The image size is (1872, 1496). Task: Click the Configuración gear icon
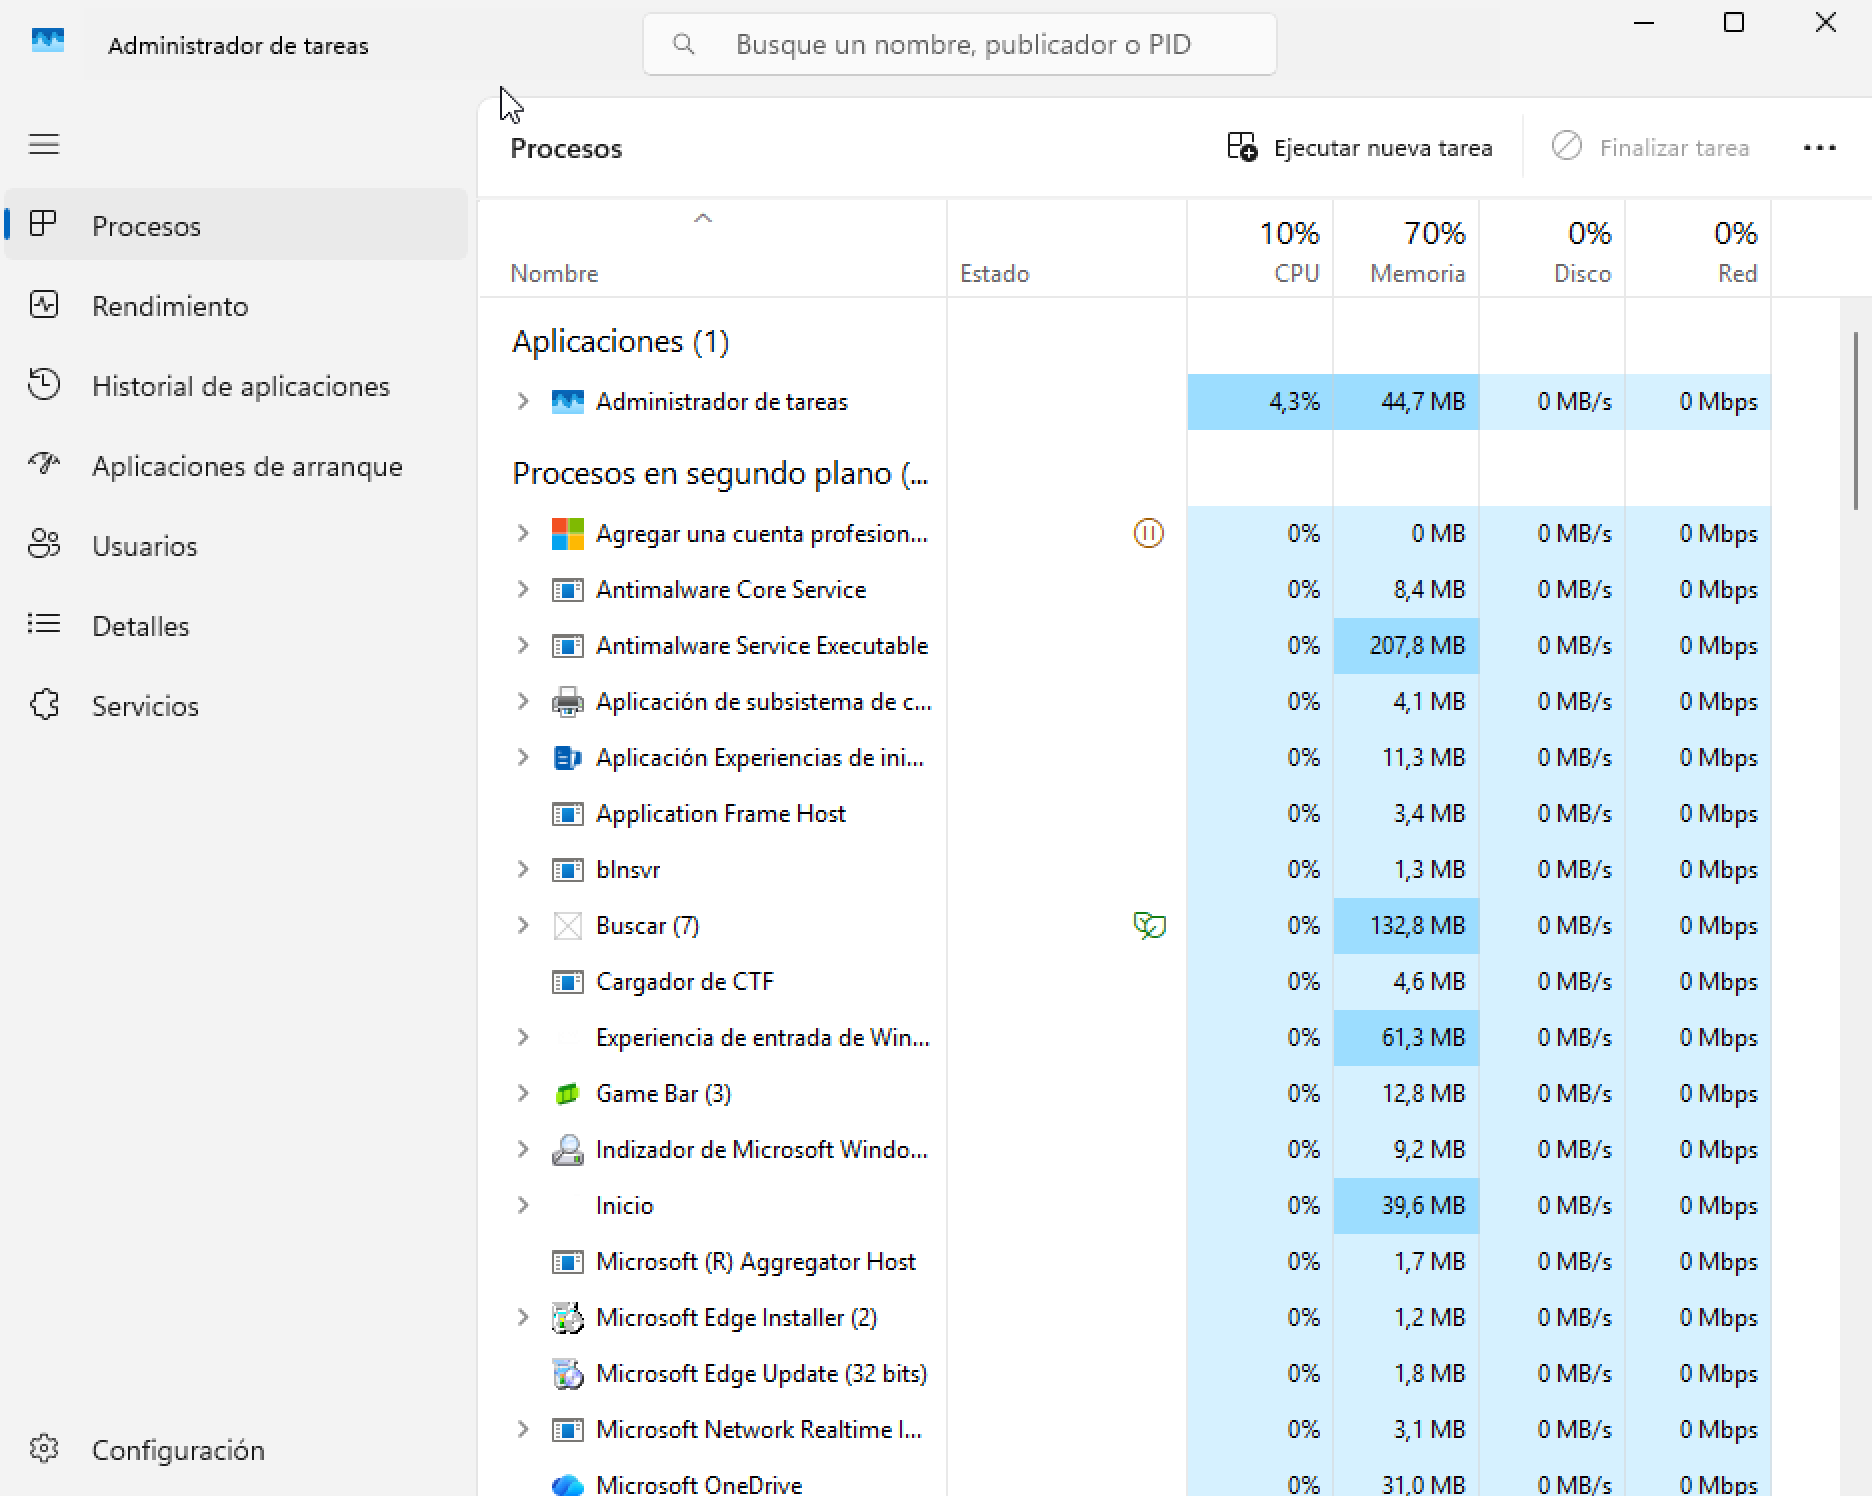point(44,1449)
